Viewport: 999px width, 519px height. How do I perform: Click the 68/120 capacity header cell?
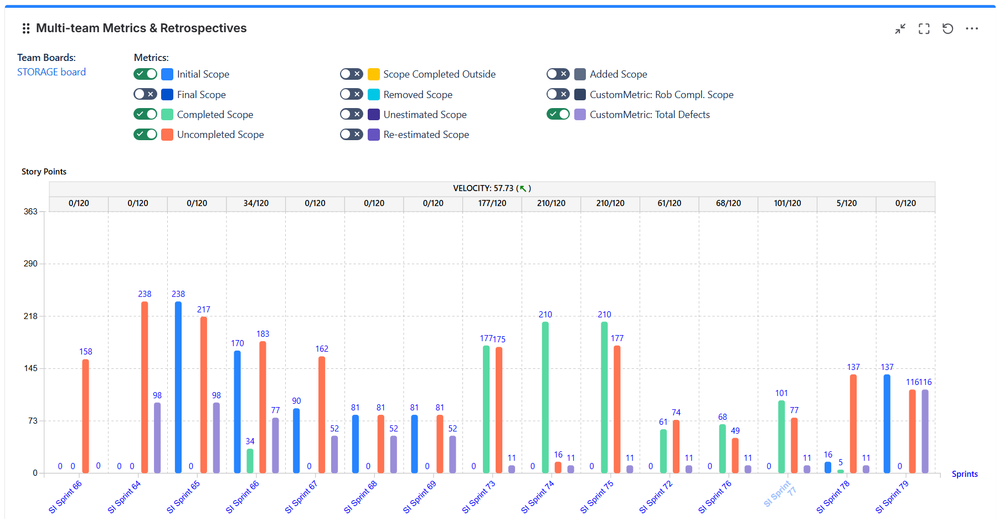pyautogui.click(x=728, y=203)
